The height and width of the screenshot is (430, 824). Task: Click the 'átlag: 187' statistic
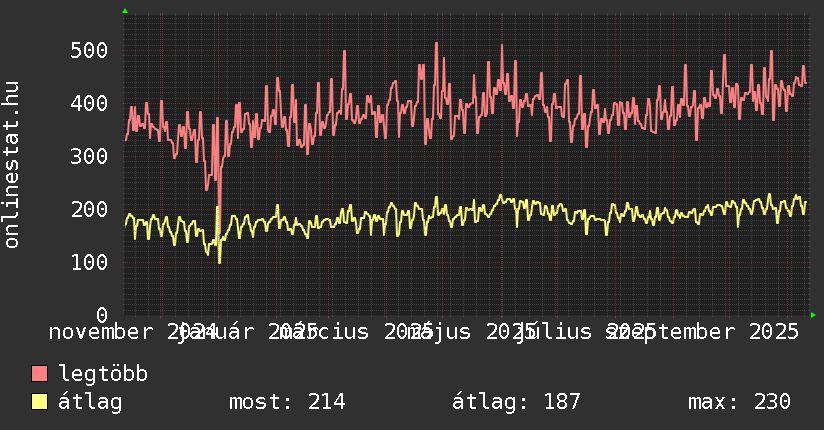[x=516, y=402]
